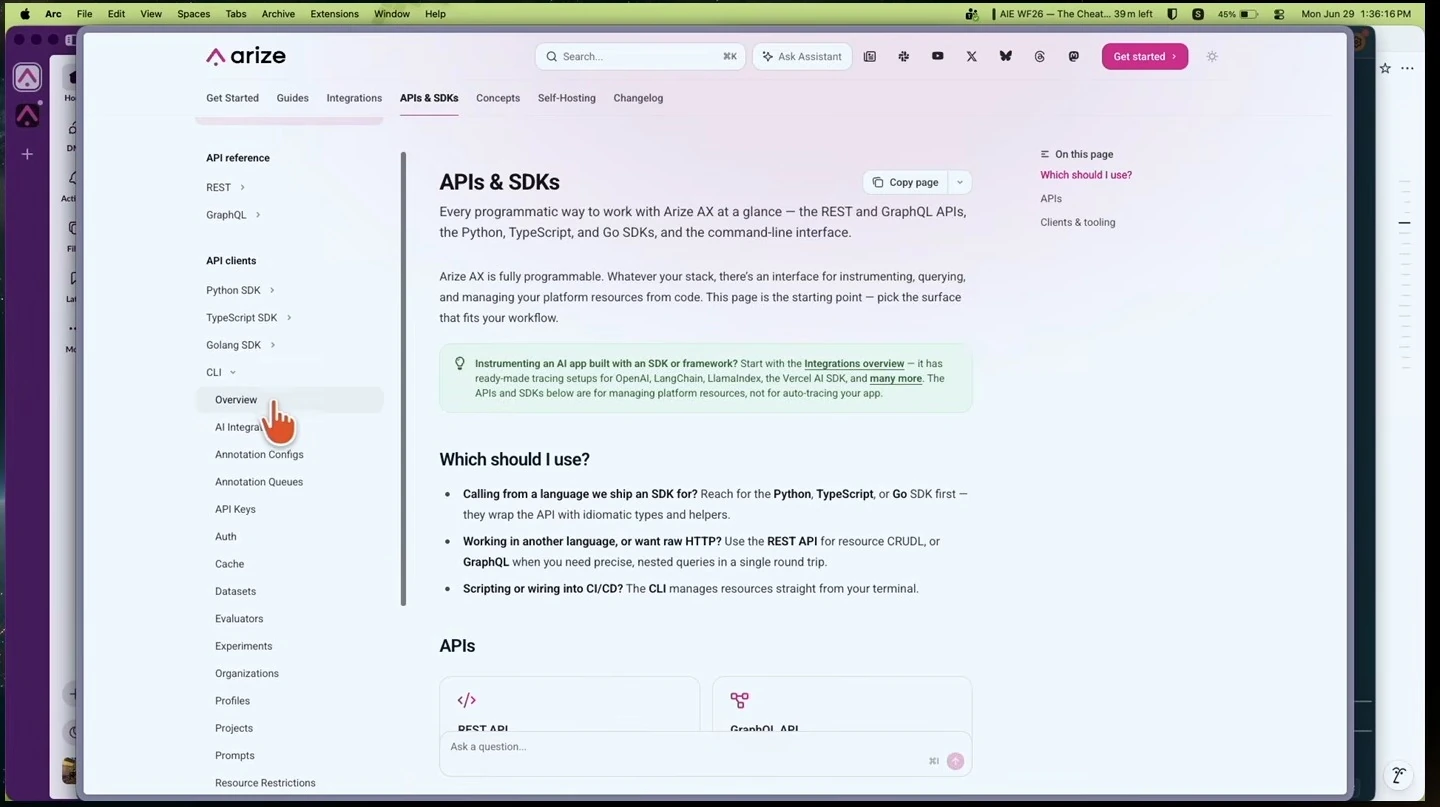Switch to the Get Started tab
Screen dimensions: 1440x807
pyautogui.click(x=232, y=98)
